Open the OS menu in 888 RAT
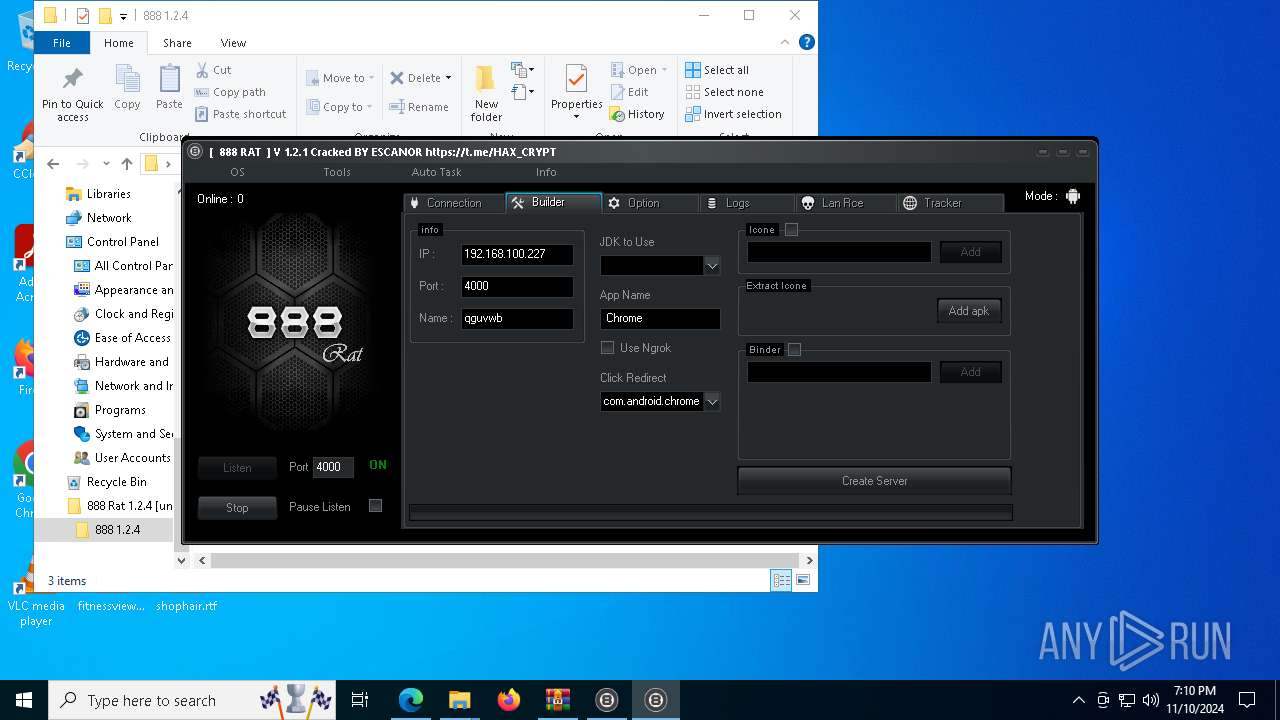This screenshot has height=720, width=1280. [237, 172]
